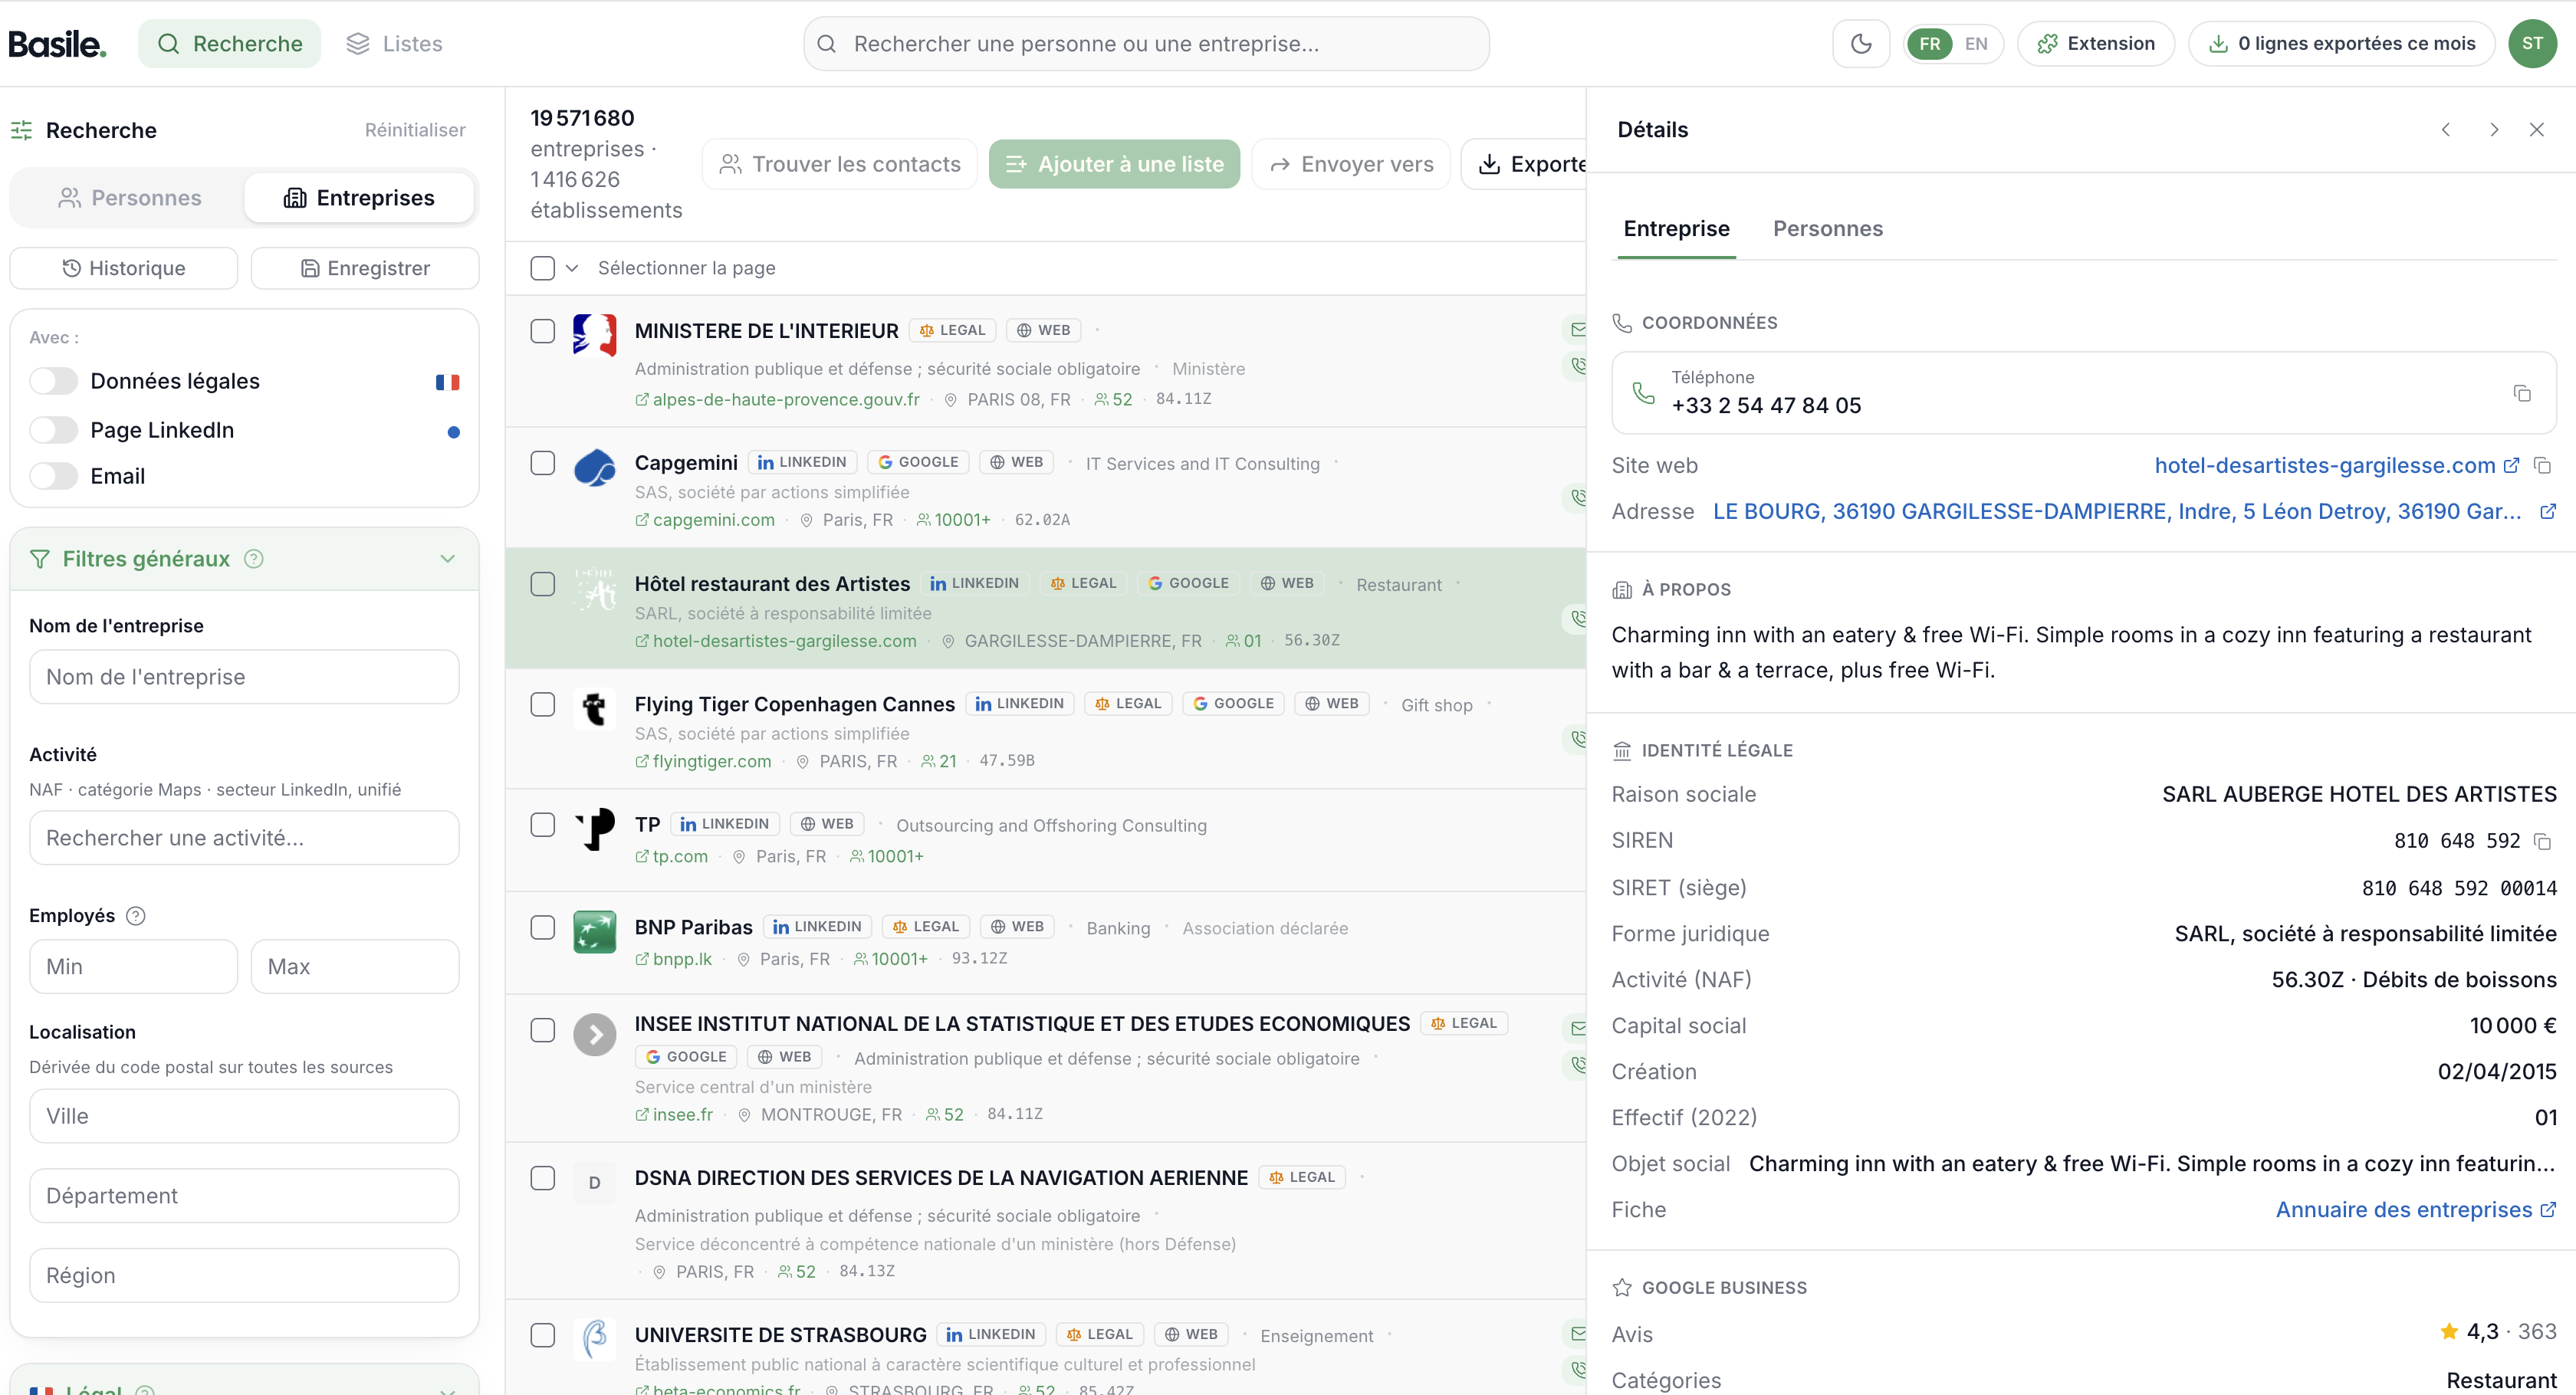The image size is (2576, 1395).
Task: Open the ST user avatar menu
Action: click(x=2532, y=44)
